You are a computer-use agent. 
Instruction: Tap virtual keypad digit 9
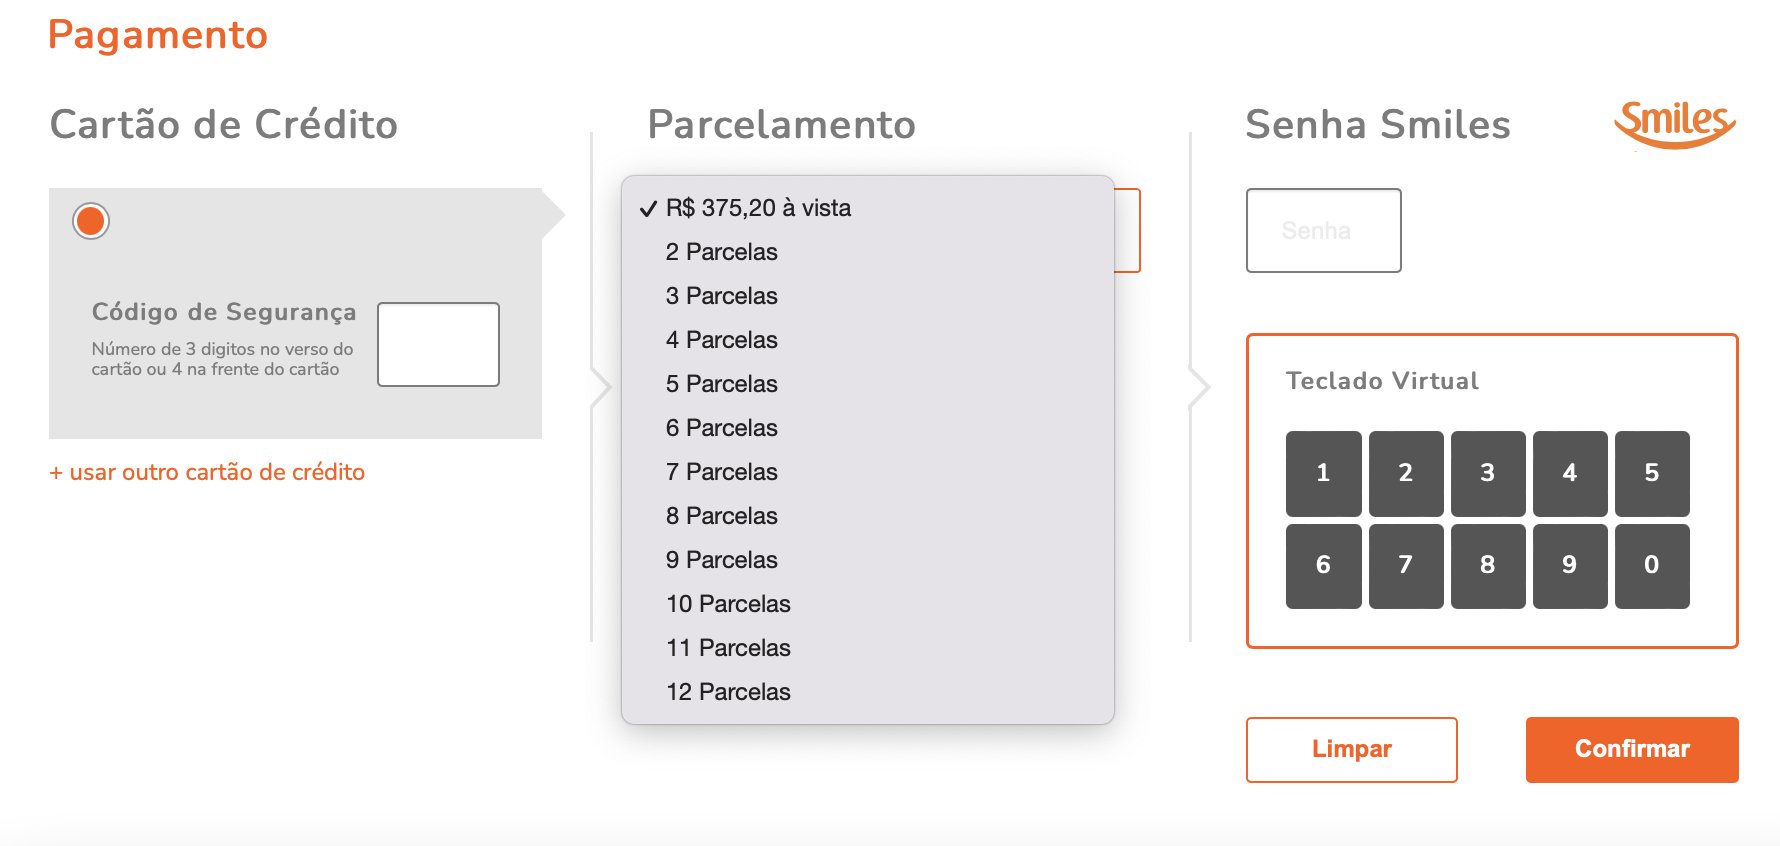(1570, 566)
